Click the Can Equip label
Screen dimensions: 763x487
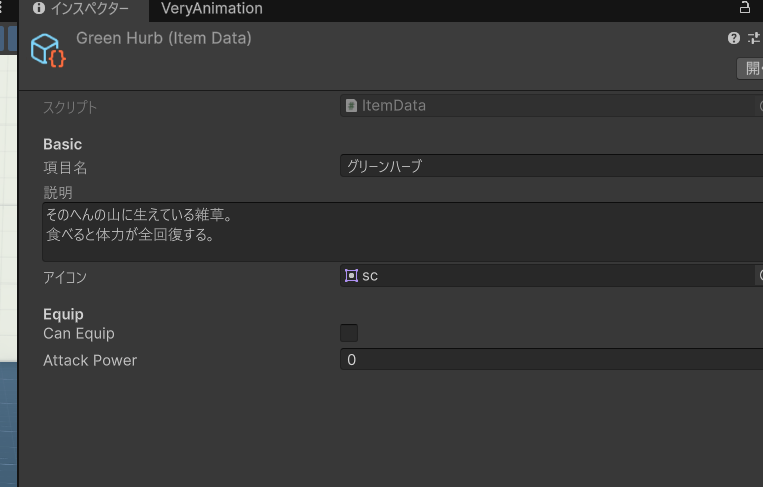coord(79,334)
